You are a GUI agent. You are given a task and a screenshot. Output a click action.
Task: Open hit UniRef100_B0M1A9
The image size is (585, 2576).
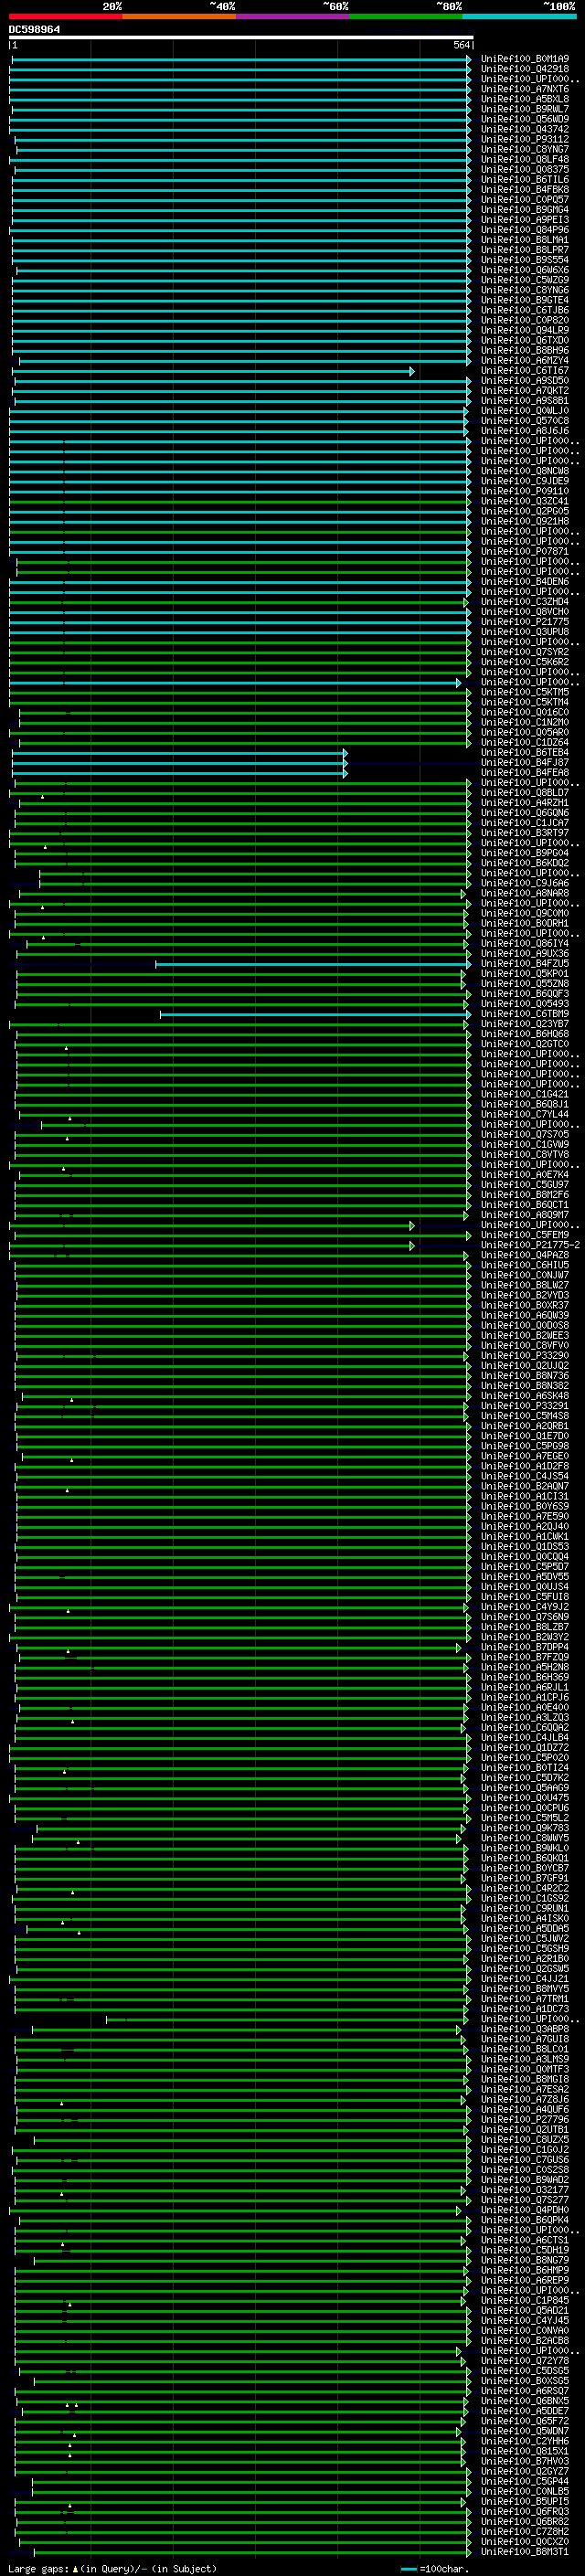(524, 59)
